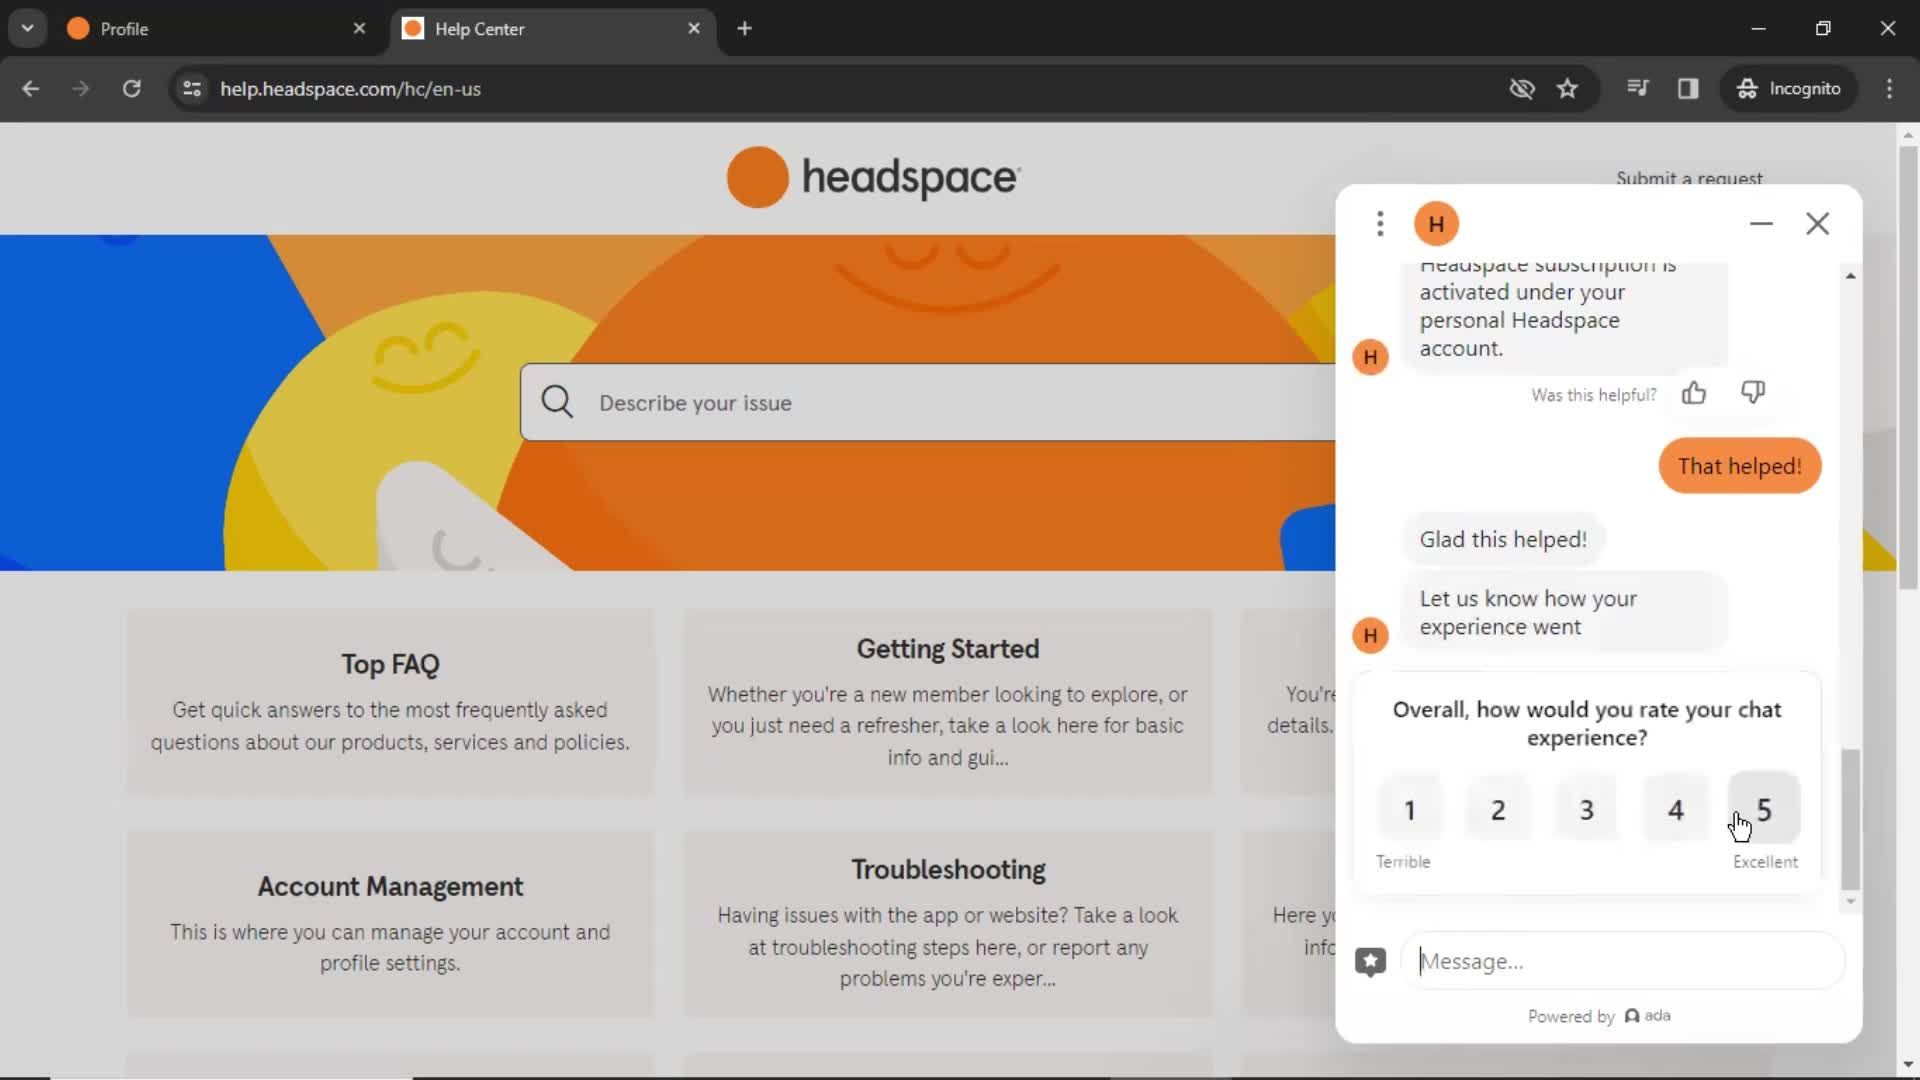Rate the chat experience 5 Excellent
Image resolution: width=1920 pixels, height=1080 pixels.
click(1764, 809)
